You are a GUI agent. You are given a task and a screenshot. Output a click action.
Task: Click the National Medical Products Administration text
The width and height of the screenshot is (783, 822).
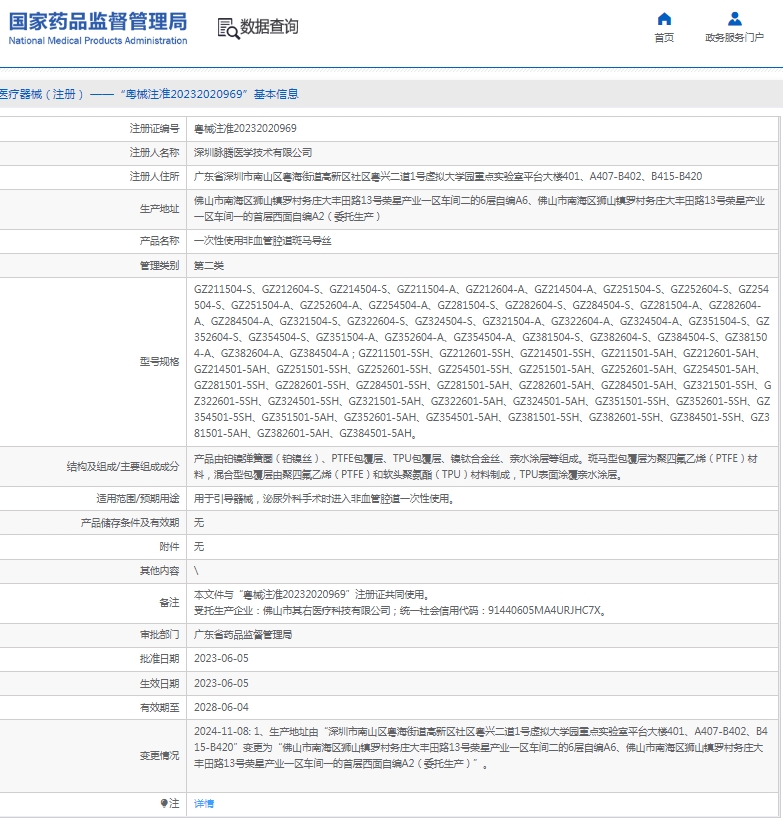pos(98,41)
